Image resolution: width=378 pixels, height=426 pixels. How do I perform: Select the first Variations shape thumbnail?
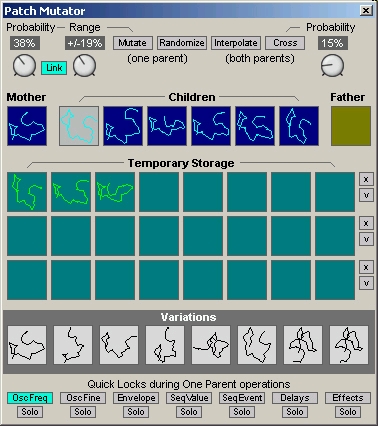click(27, 345)
